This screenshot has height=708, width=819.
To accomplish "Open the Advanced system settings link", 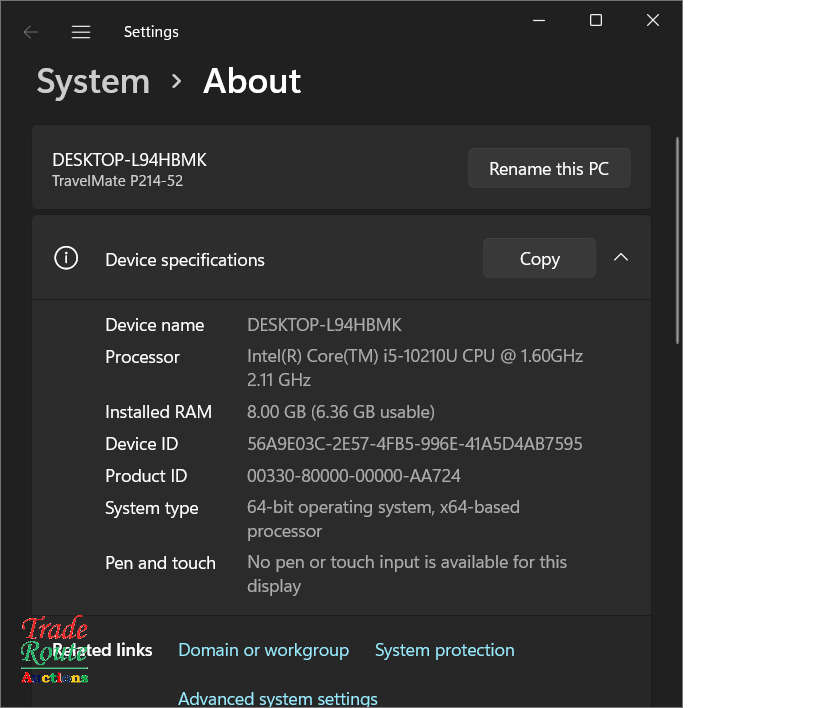I will [x=277, y=698].
